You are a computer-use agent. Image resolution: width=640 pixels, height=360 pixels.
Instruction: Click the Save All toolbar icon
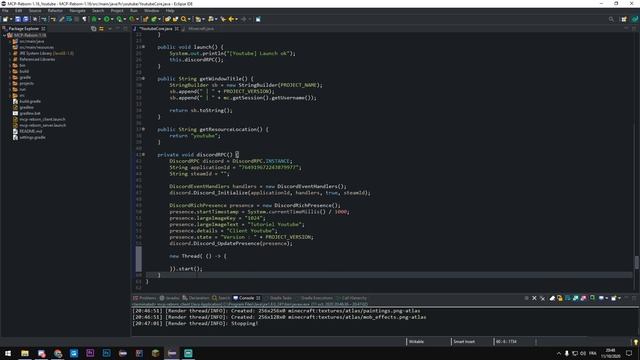[25, 19]
